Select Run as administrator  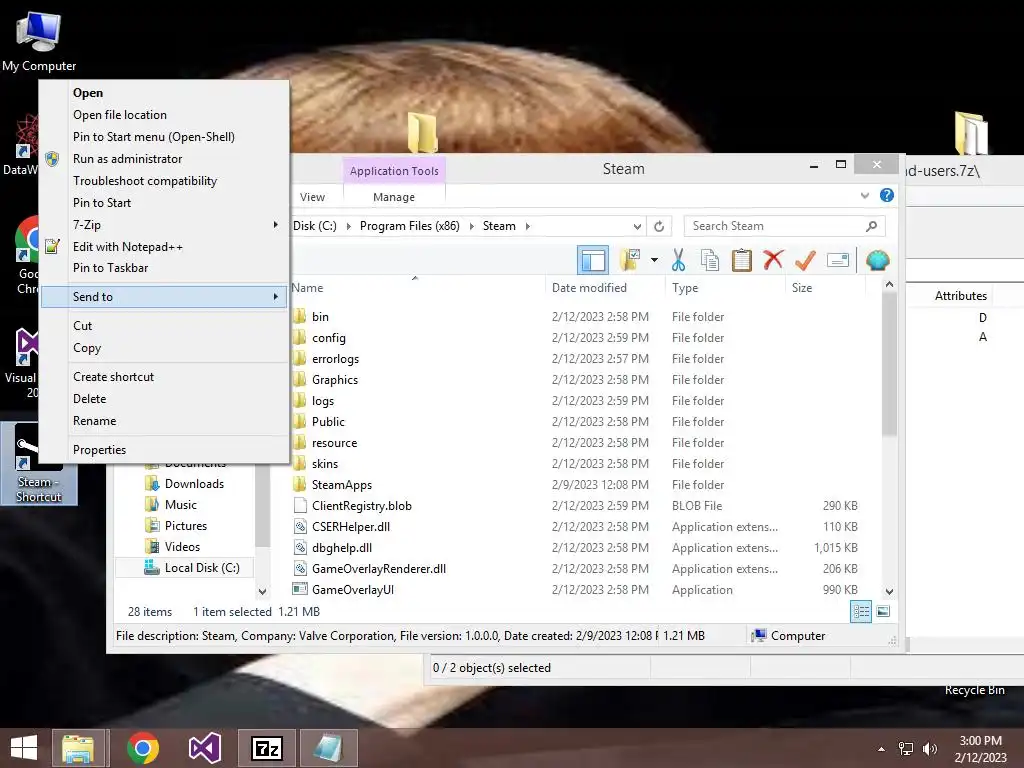(x=165, y=159)
